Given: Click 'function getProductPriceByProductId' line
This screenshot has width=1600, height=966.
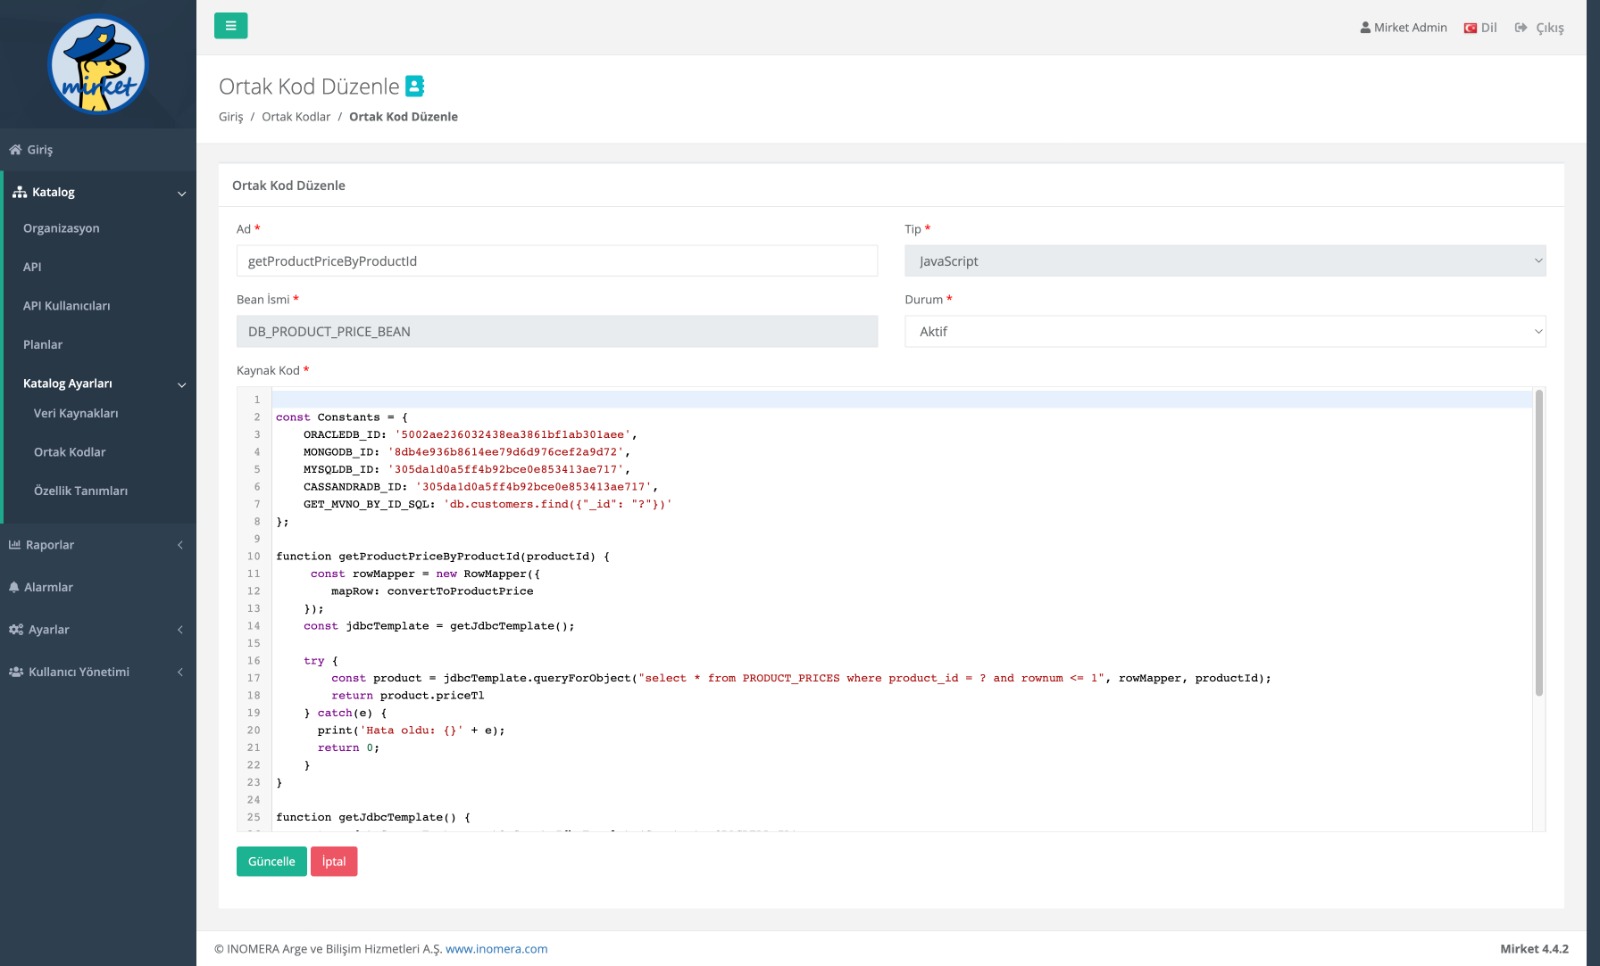Looking at the screenshot, I should click(x=443, y=556).
